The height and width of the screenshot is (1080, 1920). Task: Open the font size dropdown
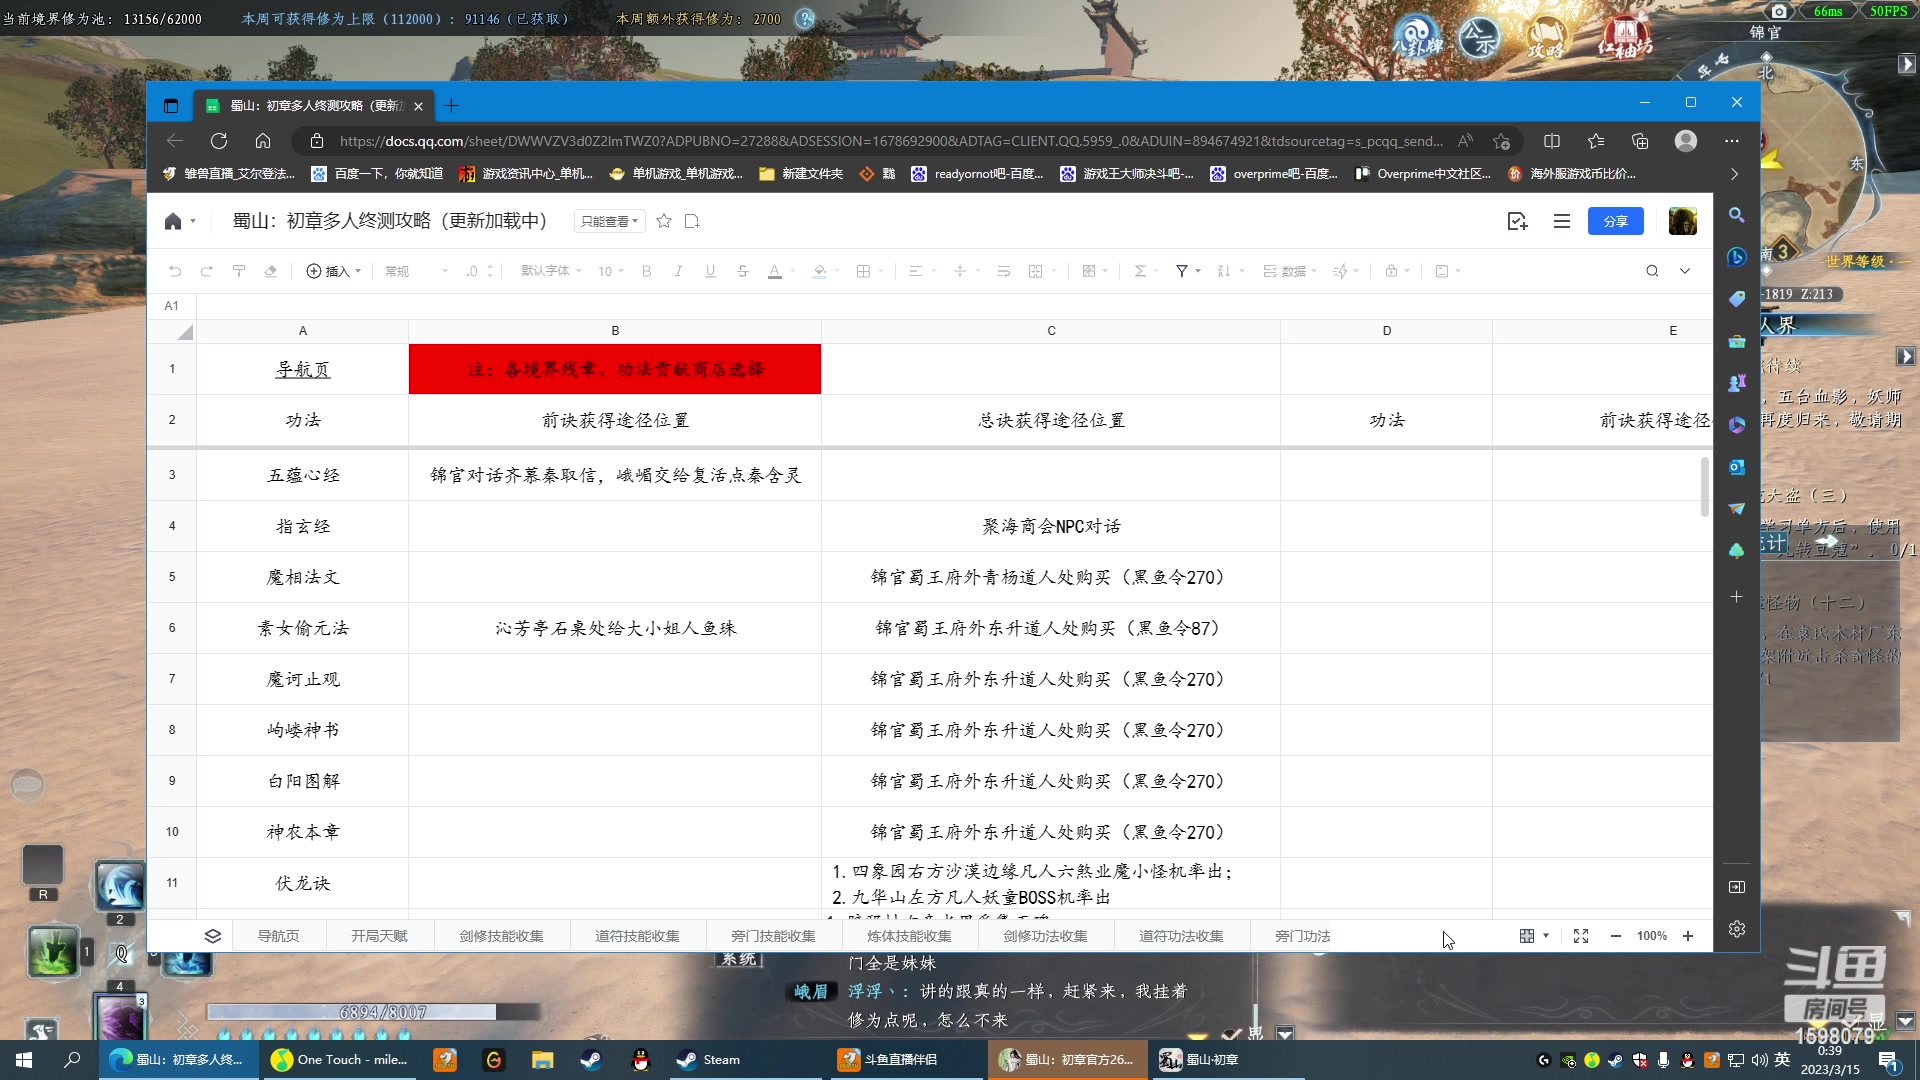click(x=608, y=271)
